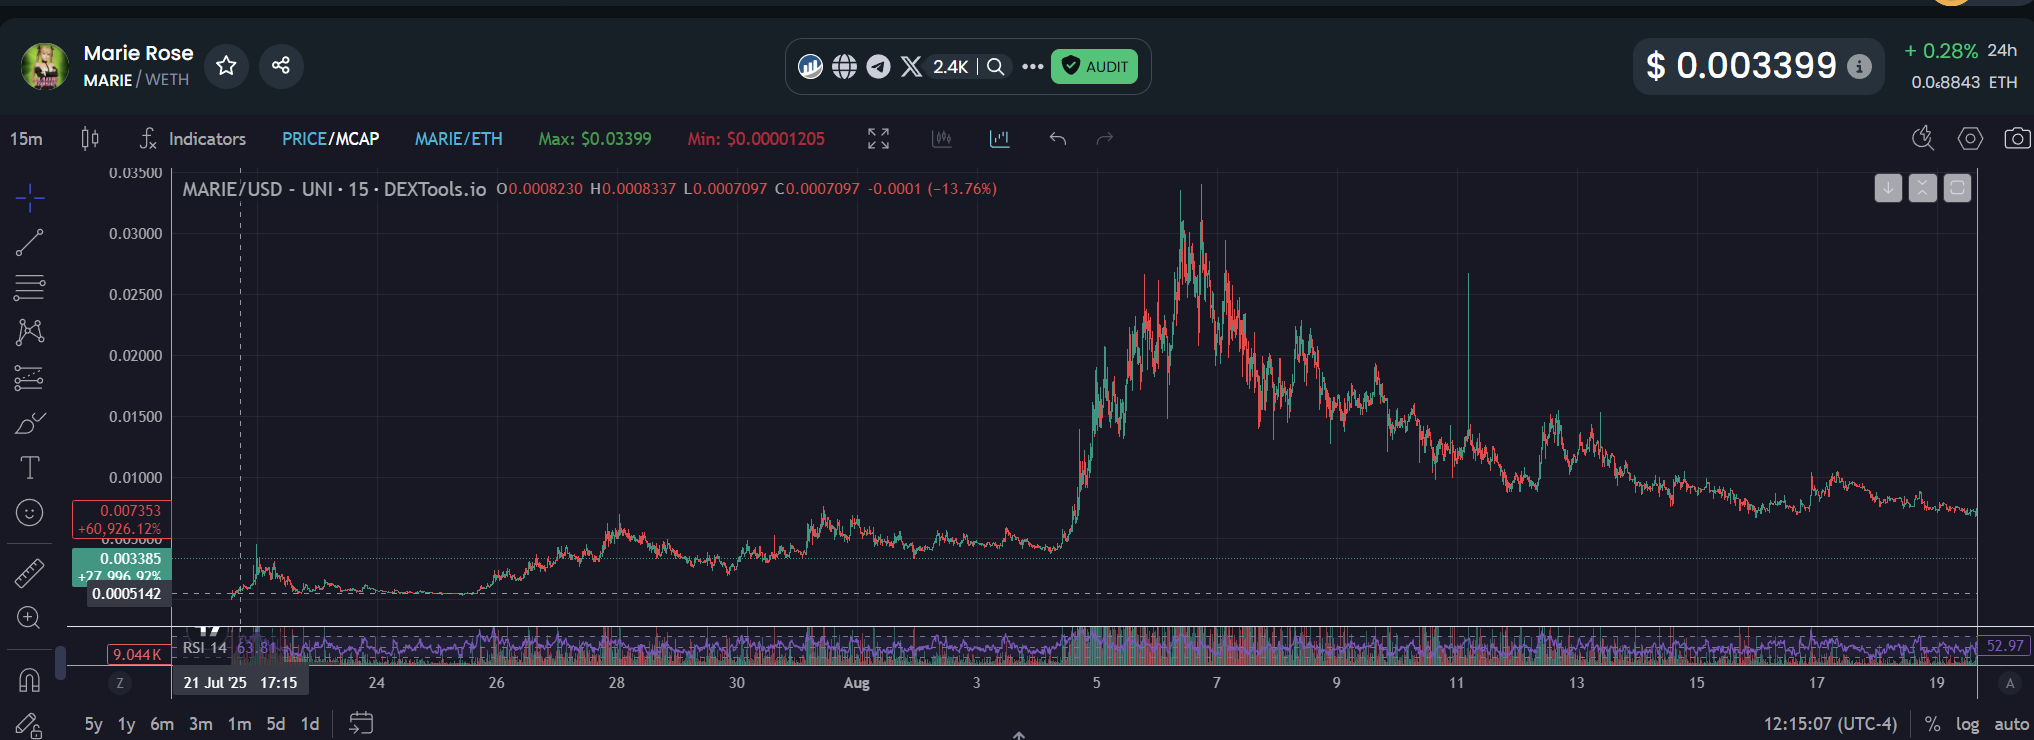This screenshot has height=740, width=2034.
Task: Select the 5d date range
Action: pyautogui.click(x=276, y=724)
